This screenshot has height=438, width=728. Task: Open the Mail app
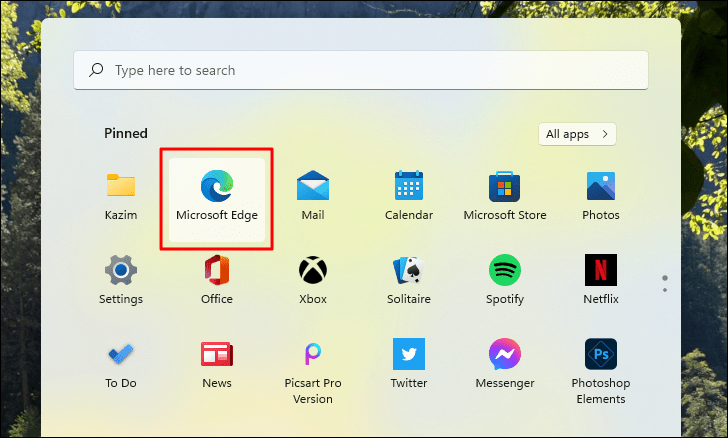tap(313, 196)
